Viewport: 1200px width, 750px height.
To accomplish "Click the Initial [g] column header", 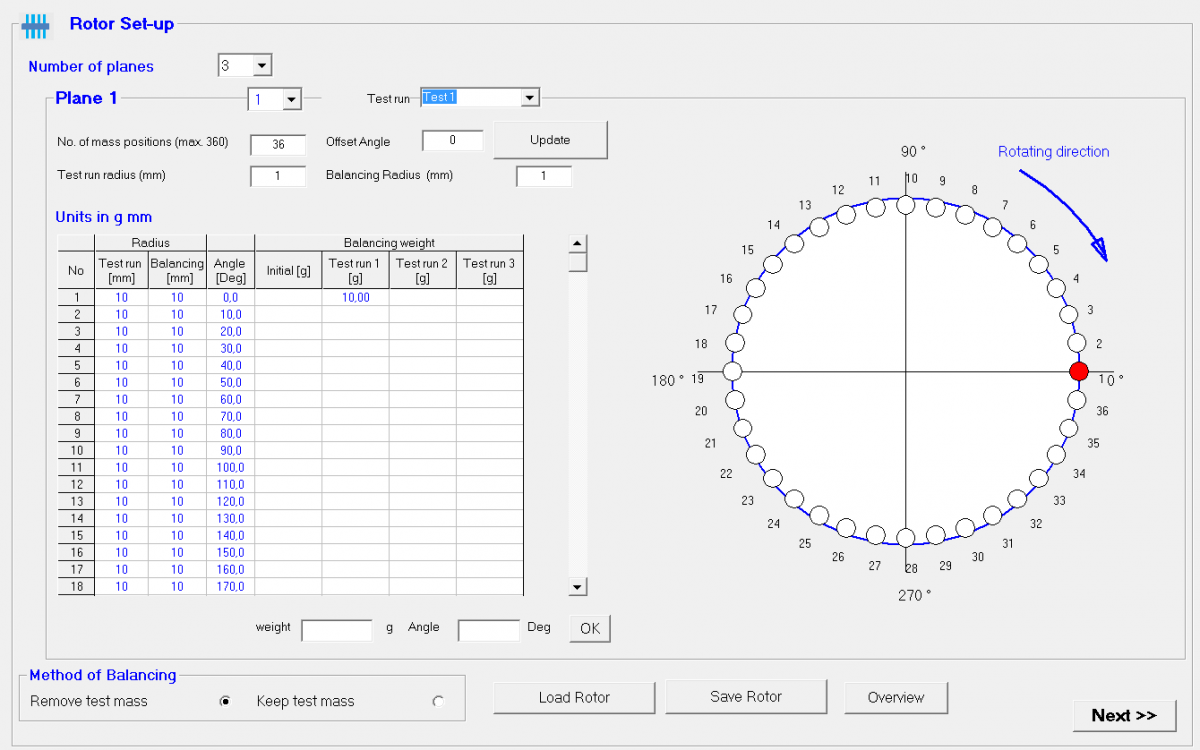I will pos(289,270).
